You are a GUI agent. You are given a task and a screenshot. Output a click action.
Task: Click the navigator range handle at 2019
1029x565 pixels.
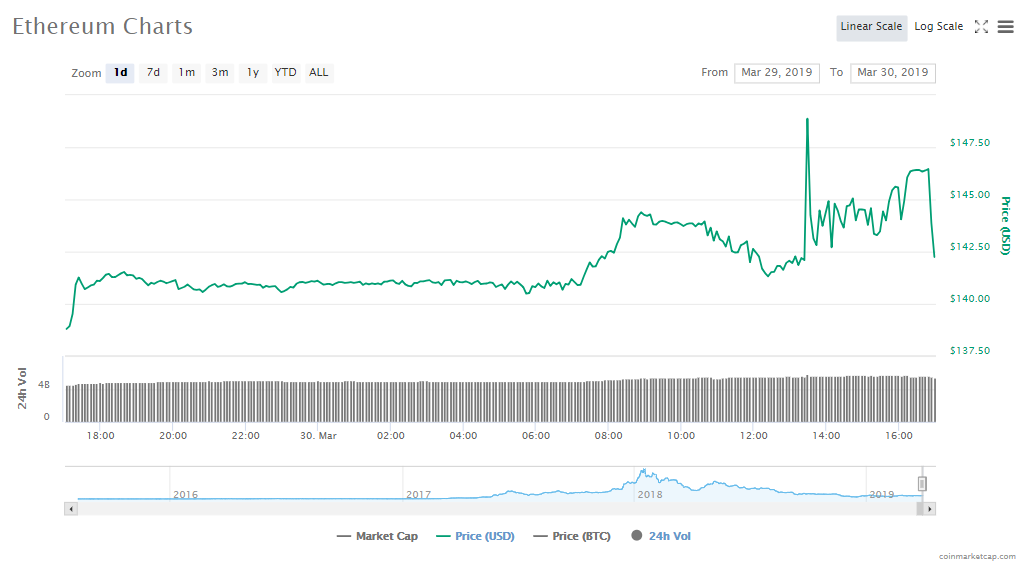922,484
